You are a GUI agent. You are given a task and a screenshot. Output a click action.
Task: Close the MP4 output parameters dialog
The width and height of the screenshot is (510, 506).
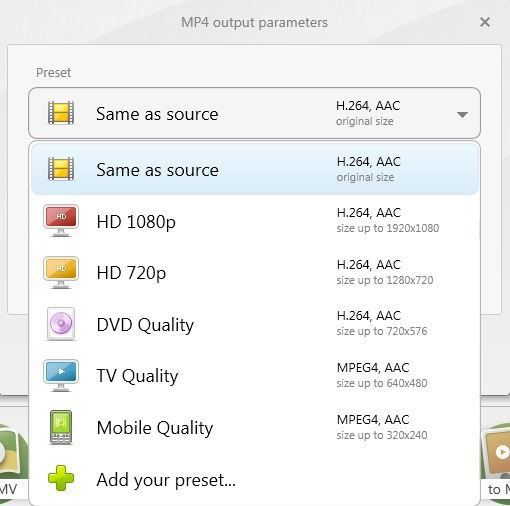pyautogui.click(x=485, y=22)
